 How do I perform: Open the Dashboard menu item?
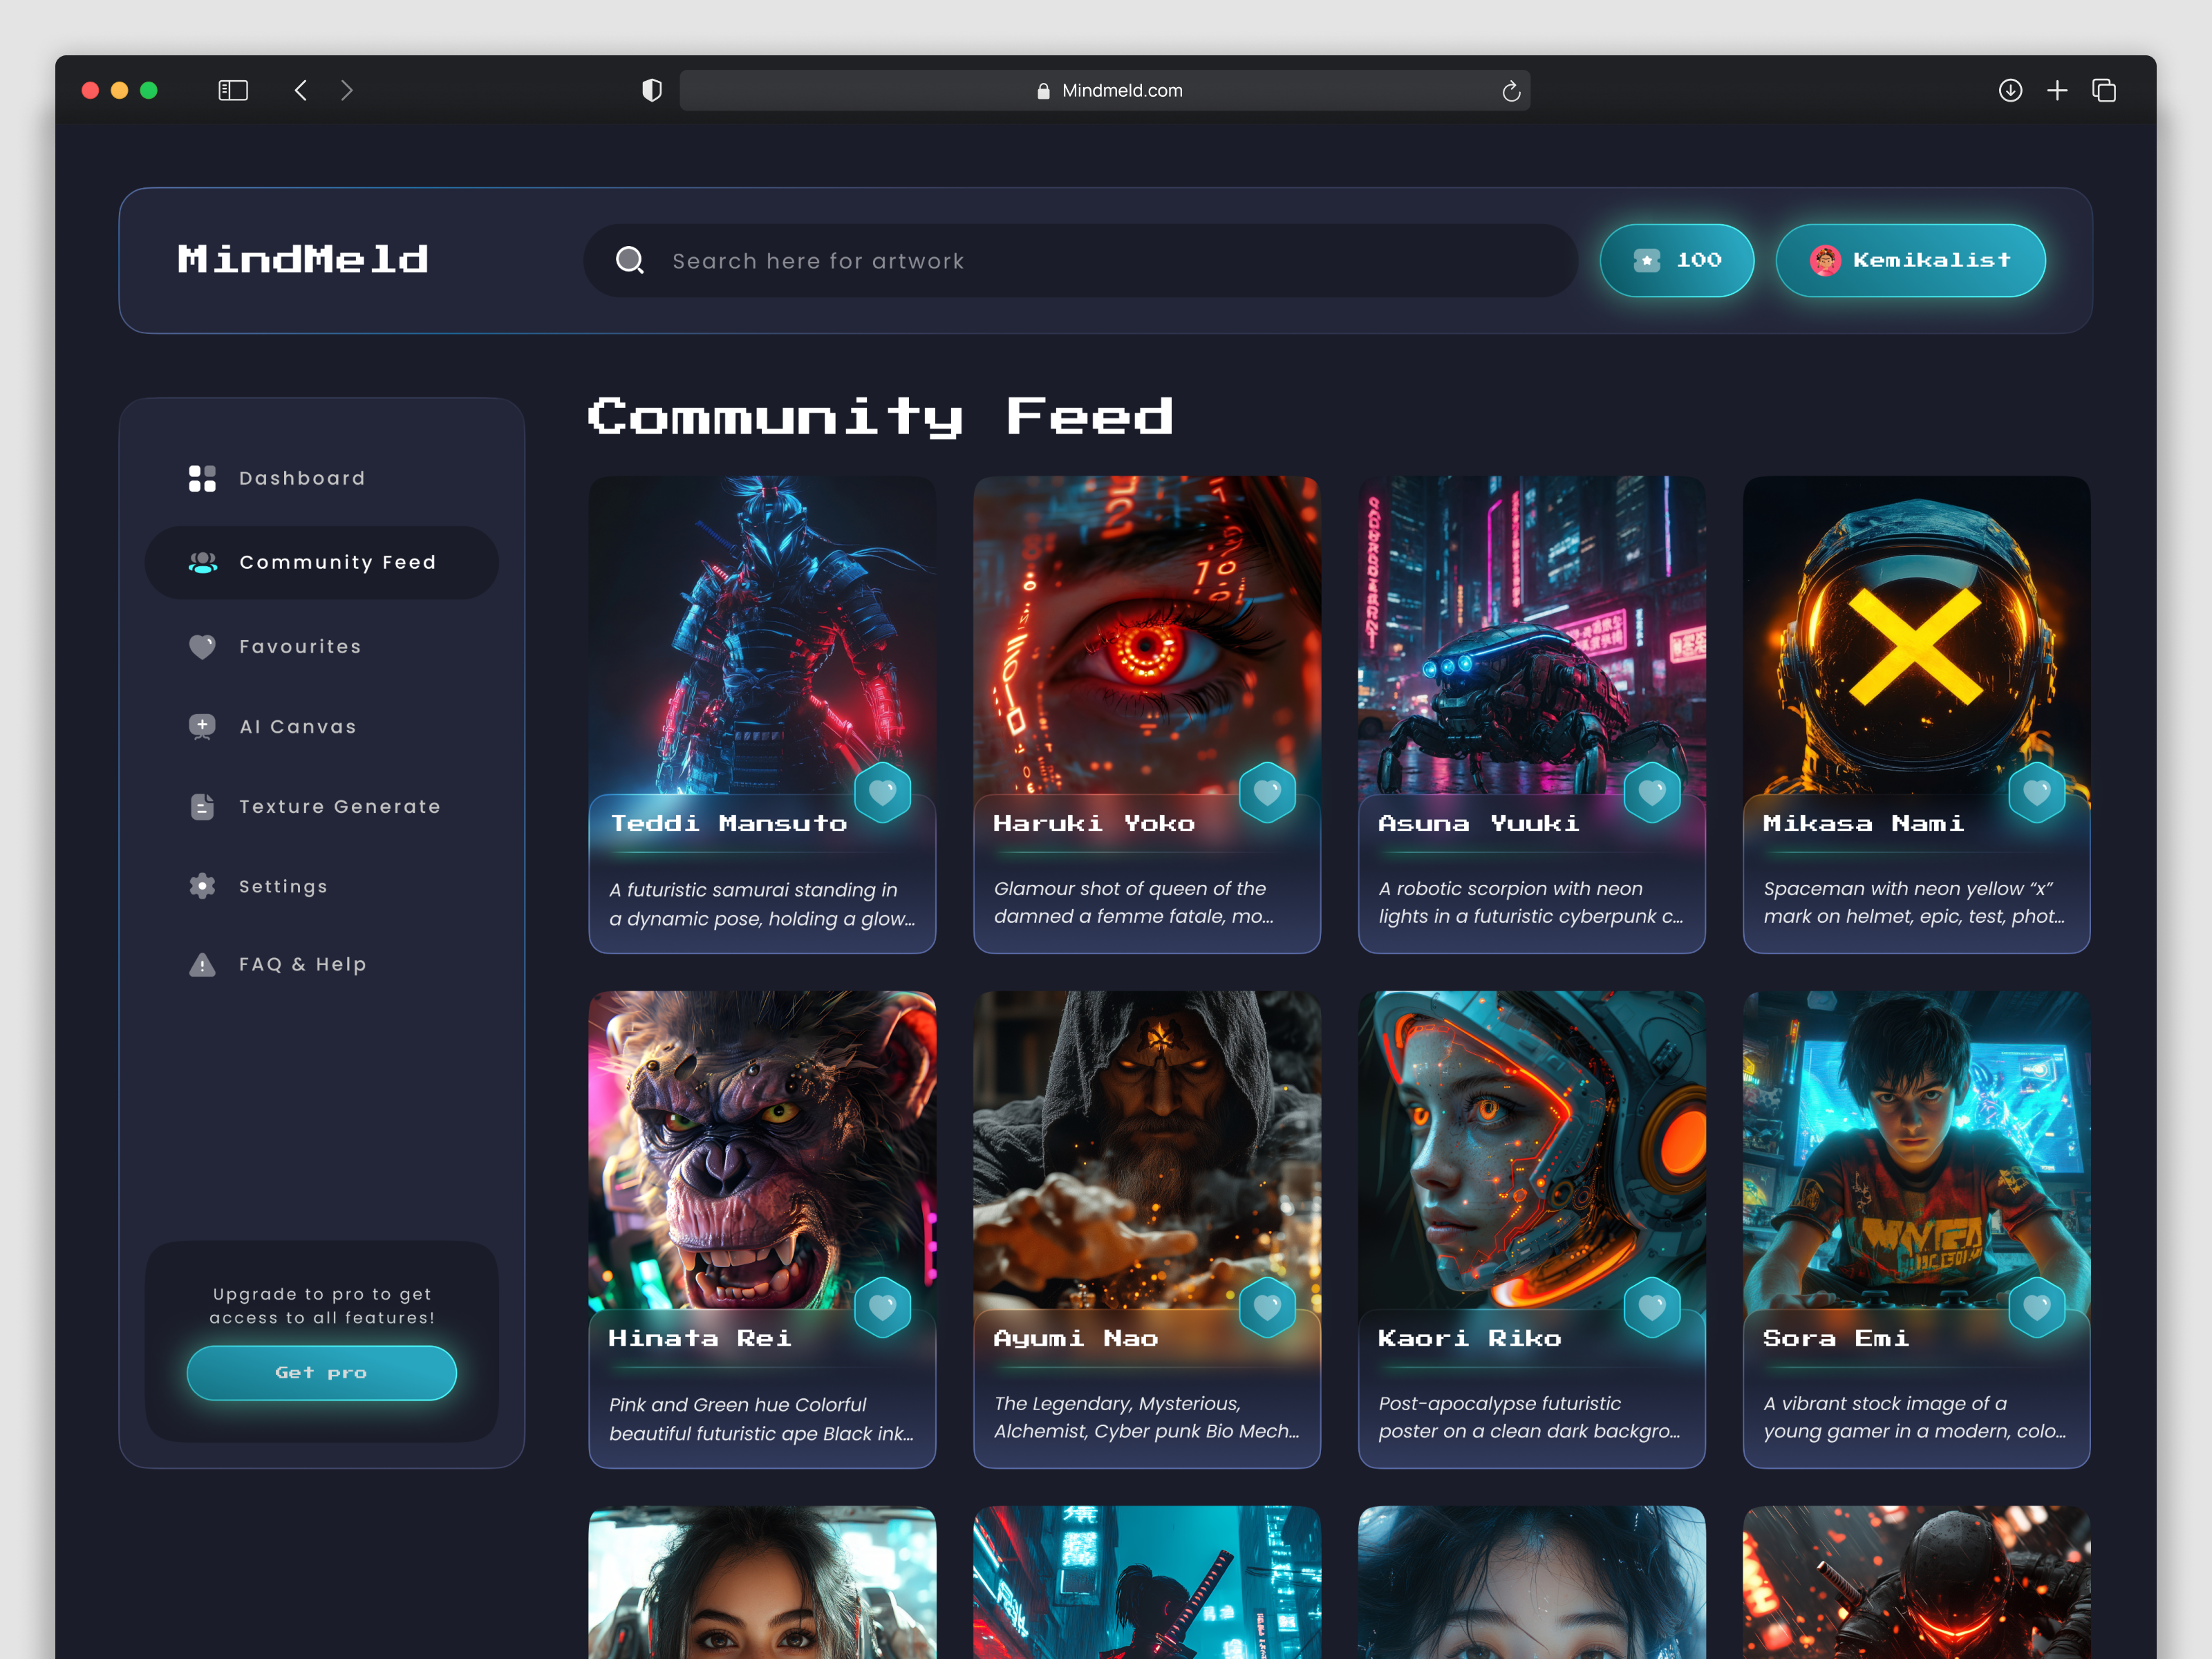322,478
